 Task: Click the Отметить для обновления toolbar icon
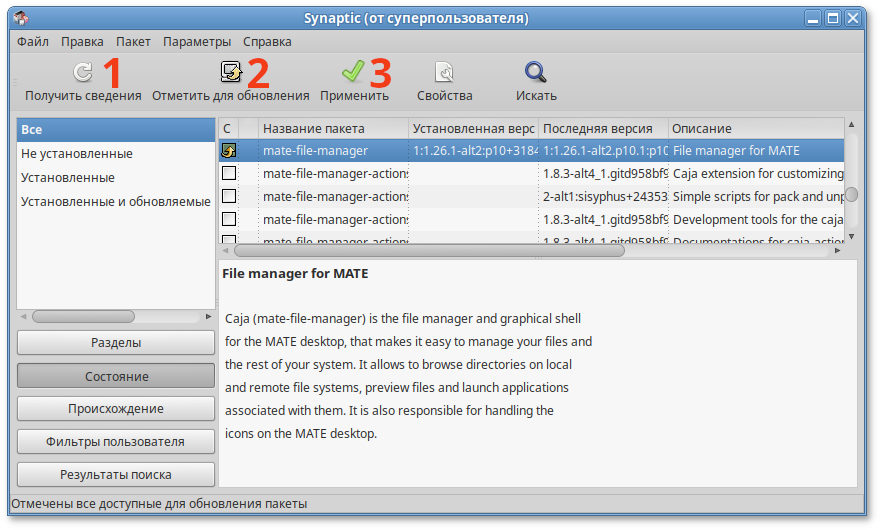230,72
